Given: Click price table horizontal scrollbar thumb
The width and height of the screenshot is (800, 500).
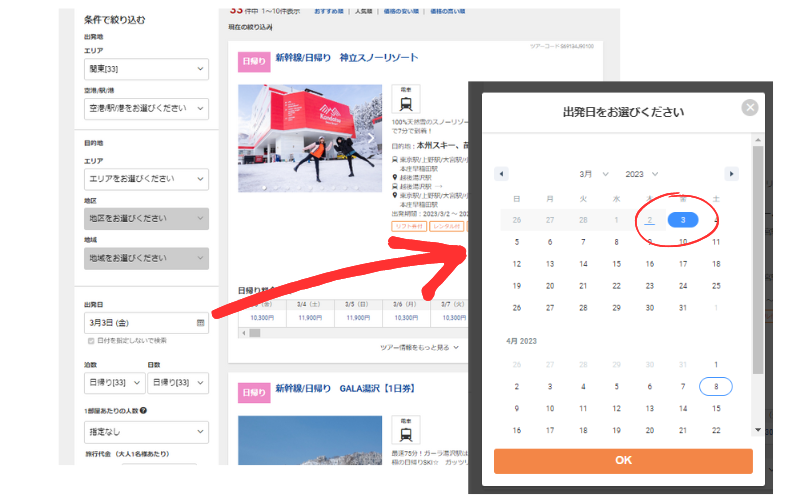Looking at the screenshot, I should pos(255,333).
